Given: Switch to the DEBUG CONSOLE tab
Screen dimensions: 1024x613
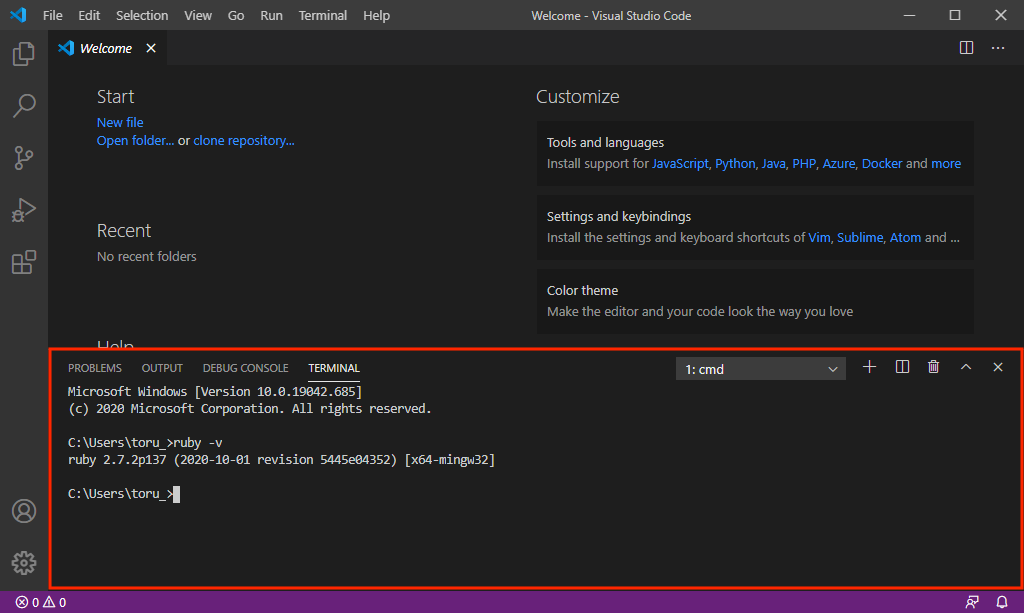Looking at the screenshot, I should [246, 368].
